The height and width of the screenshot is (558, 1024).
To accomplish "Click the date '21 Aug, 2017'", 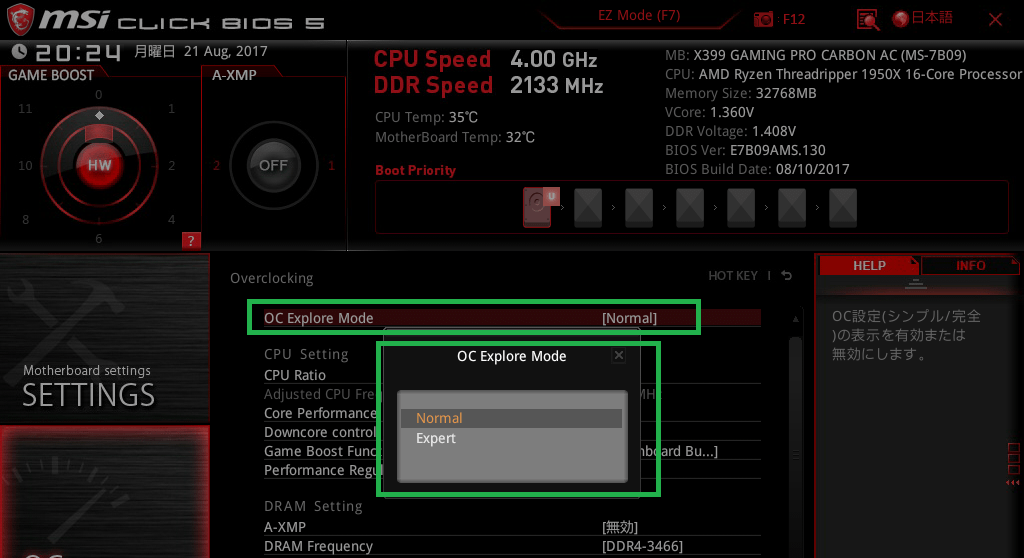I will (225, 51).
